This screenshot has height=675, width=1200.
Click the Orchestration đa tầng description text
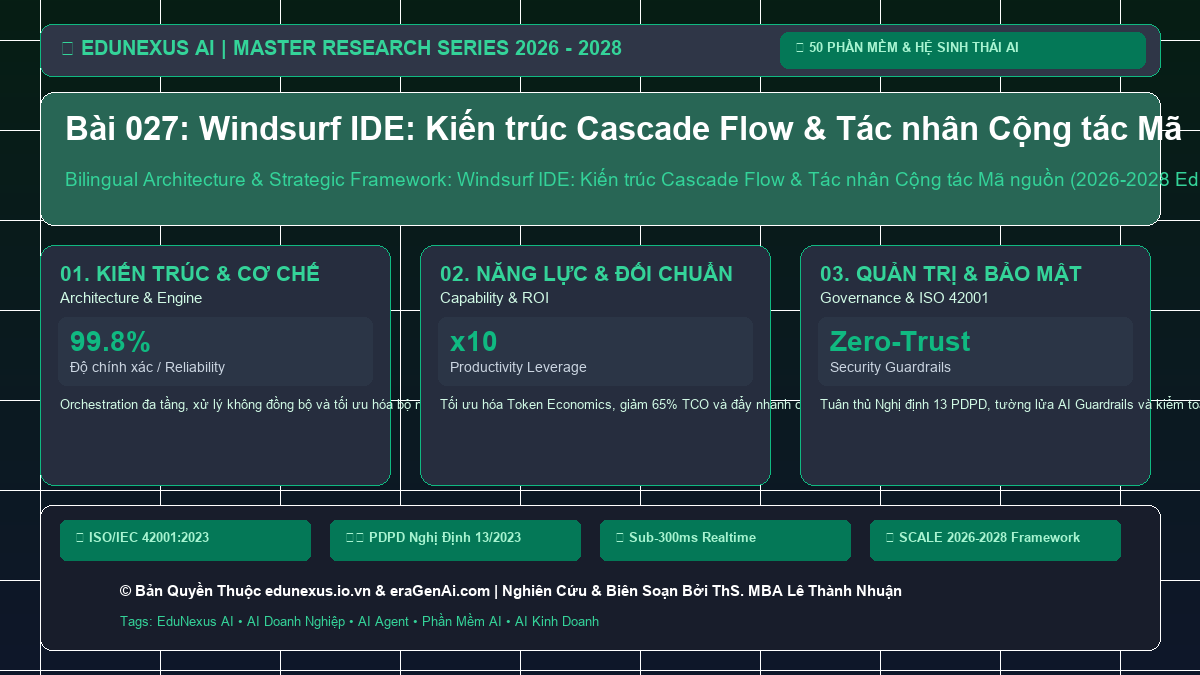pyautogui.click(x=238, y=405)
